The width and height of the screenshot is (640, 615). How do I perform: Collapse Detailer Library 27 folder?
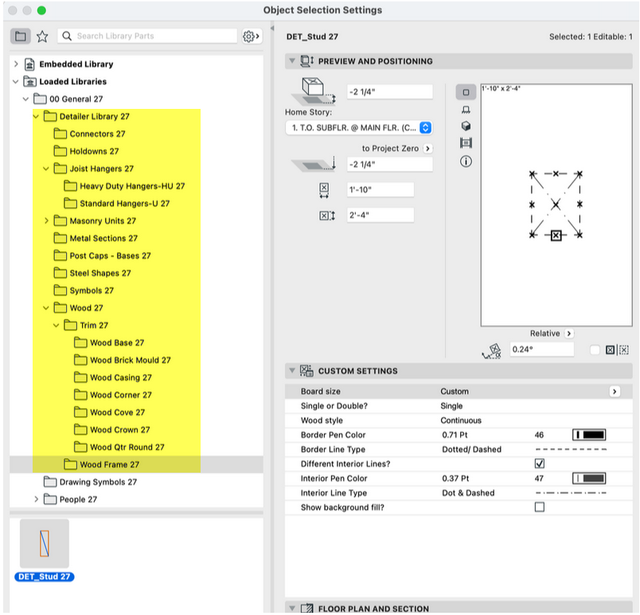tap(36, 116)
